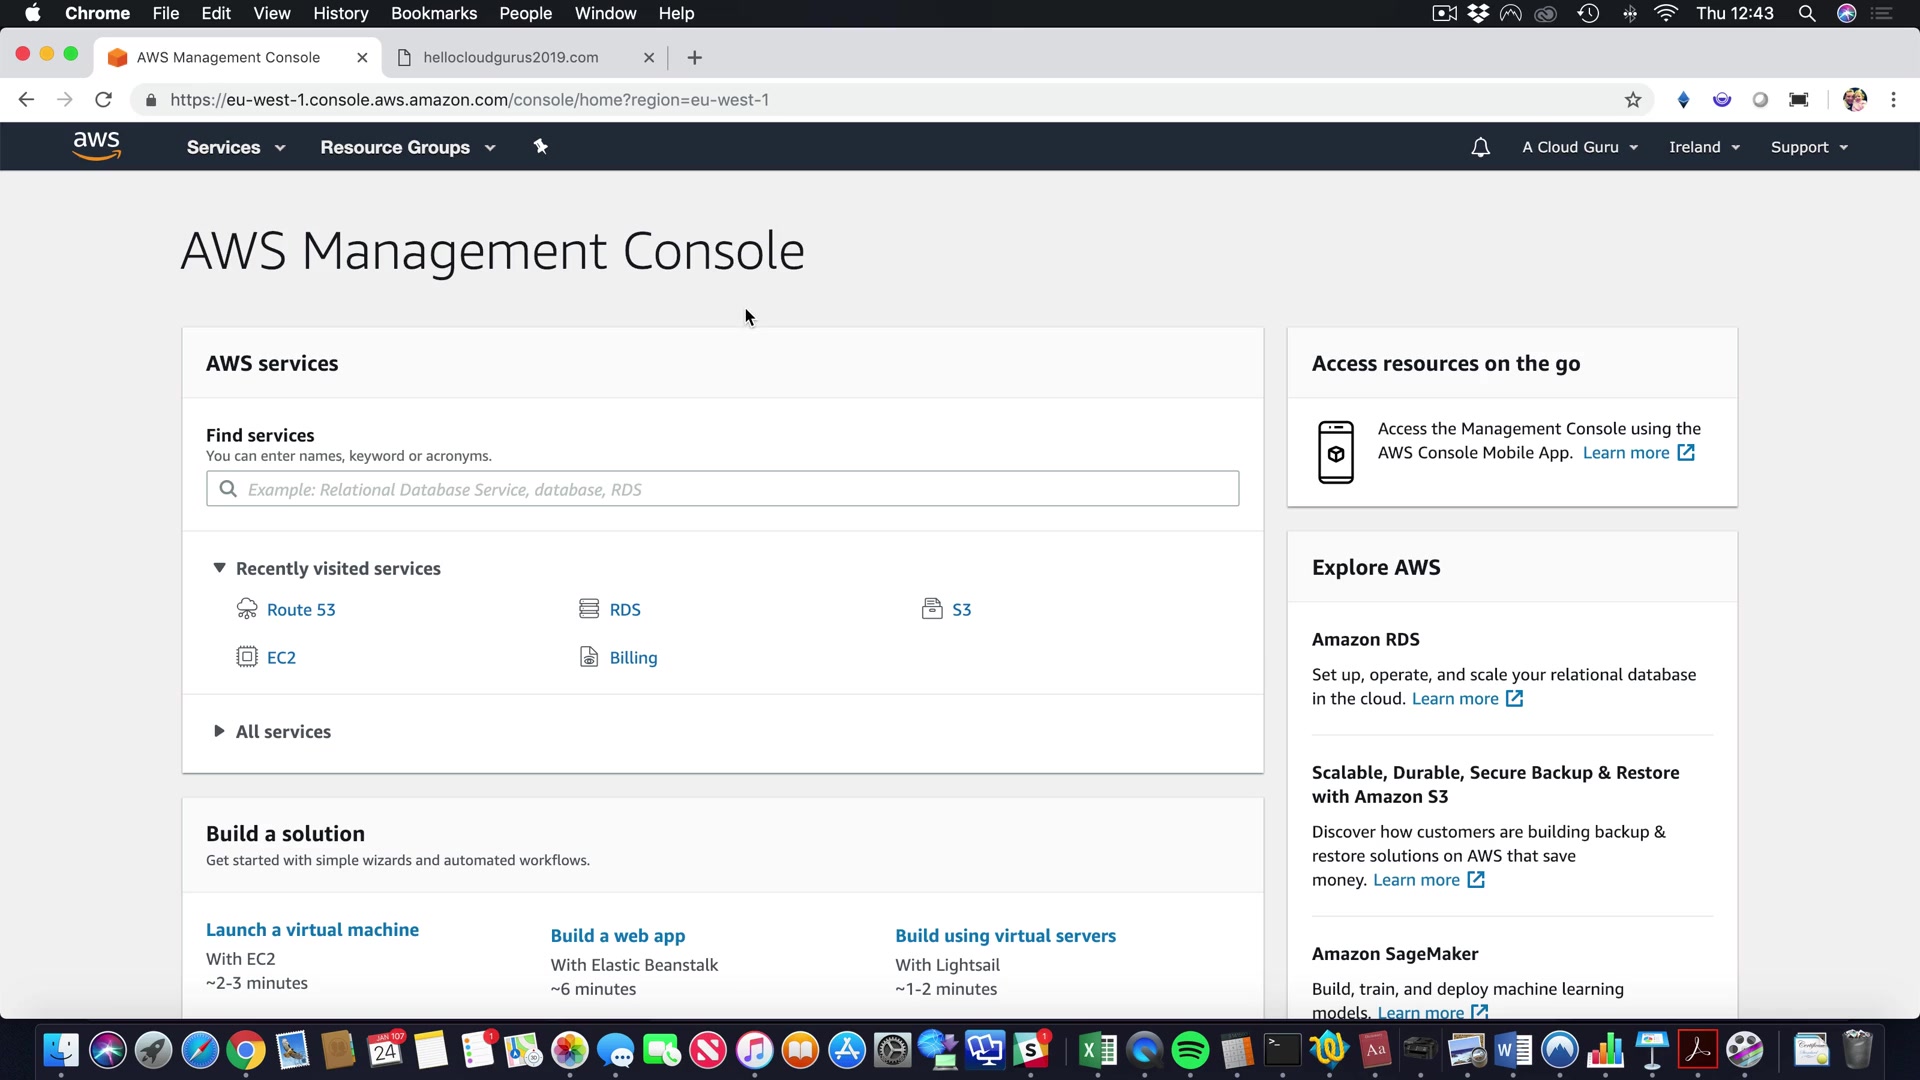1920x1080 pixels.
Task: Open the Ireland region selector
Action: pyautogui.click(x=1704, y=147)
